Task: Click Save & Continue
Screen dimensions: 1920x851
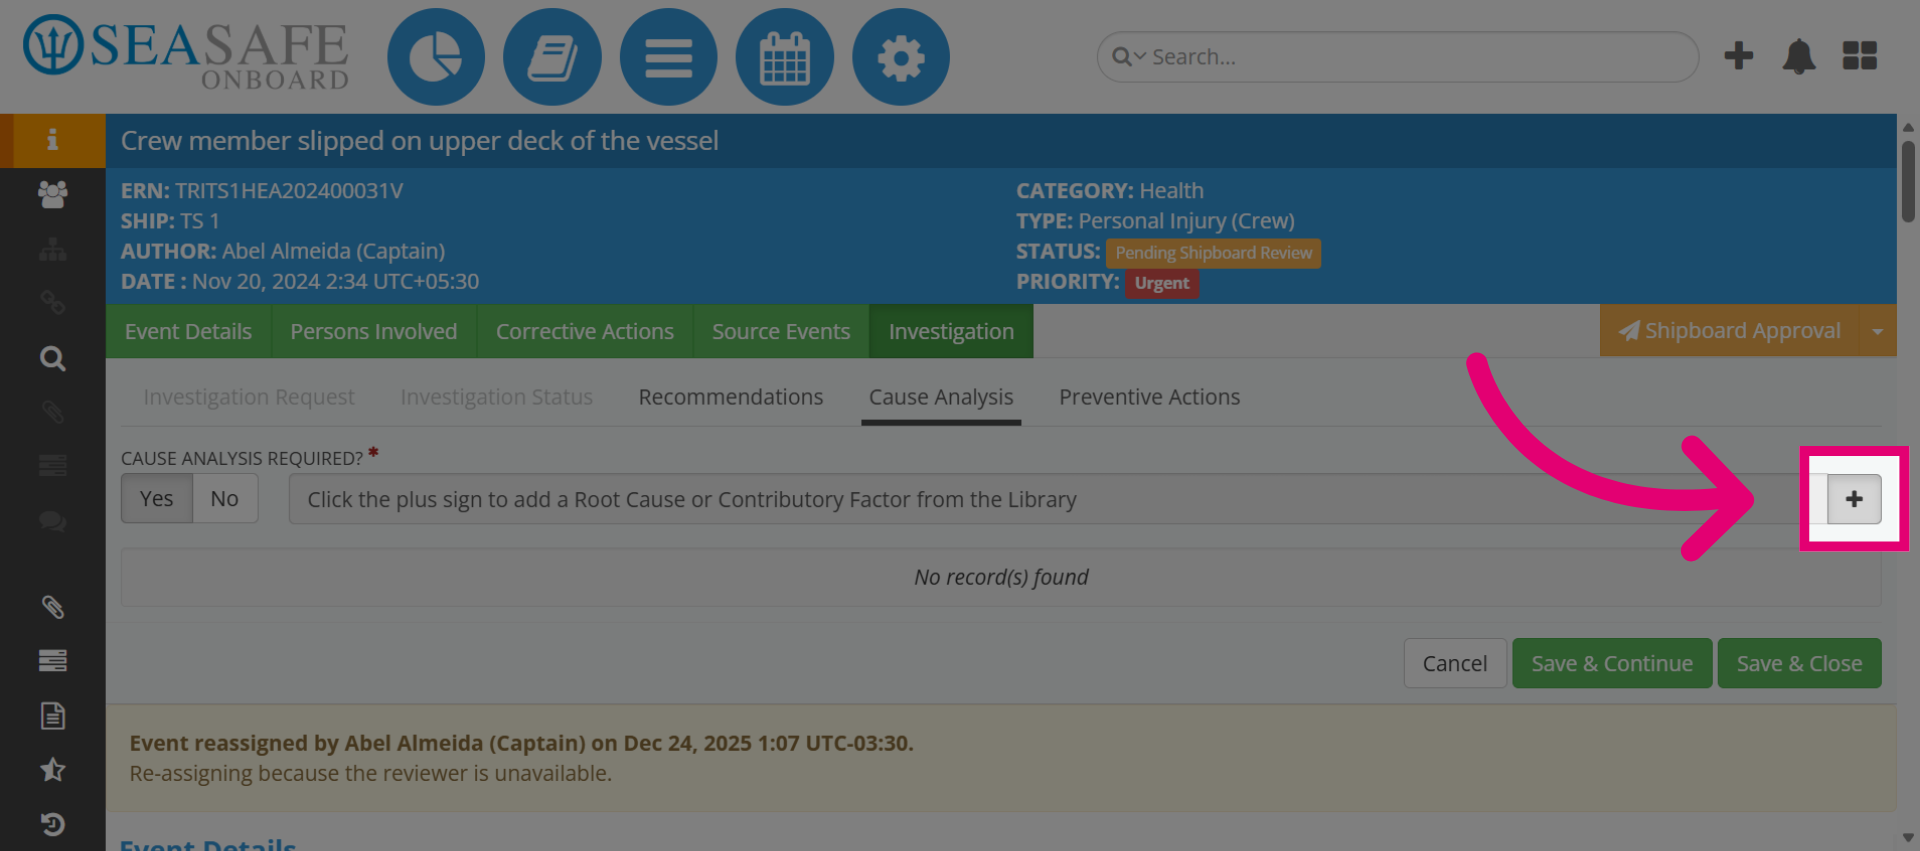Action: 1612,663
